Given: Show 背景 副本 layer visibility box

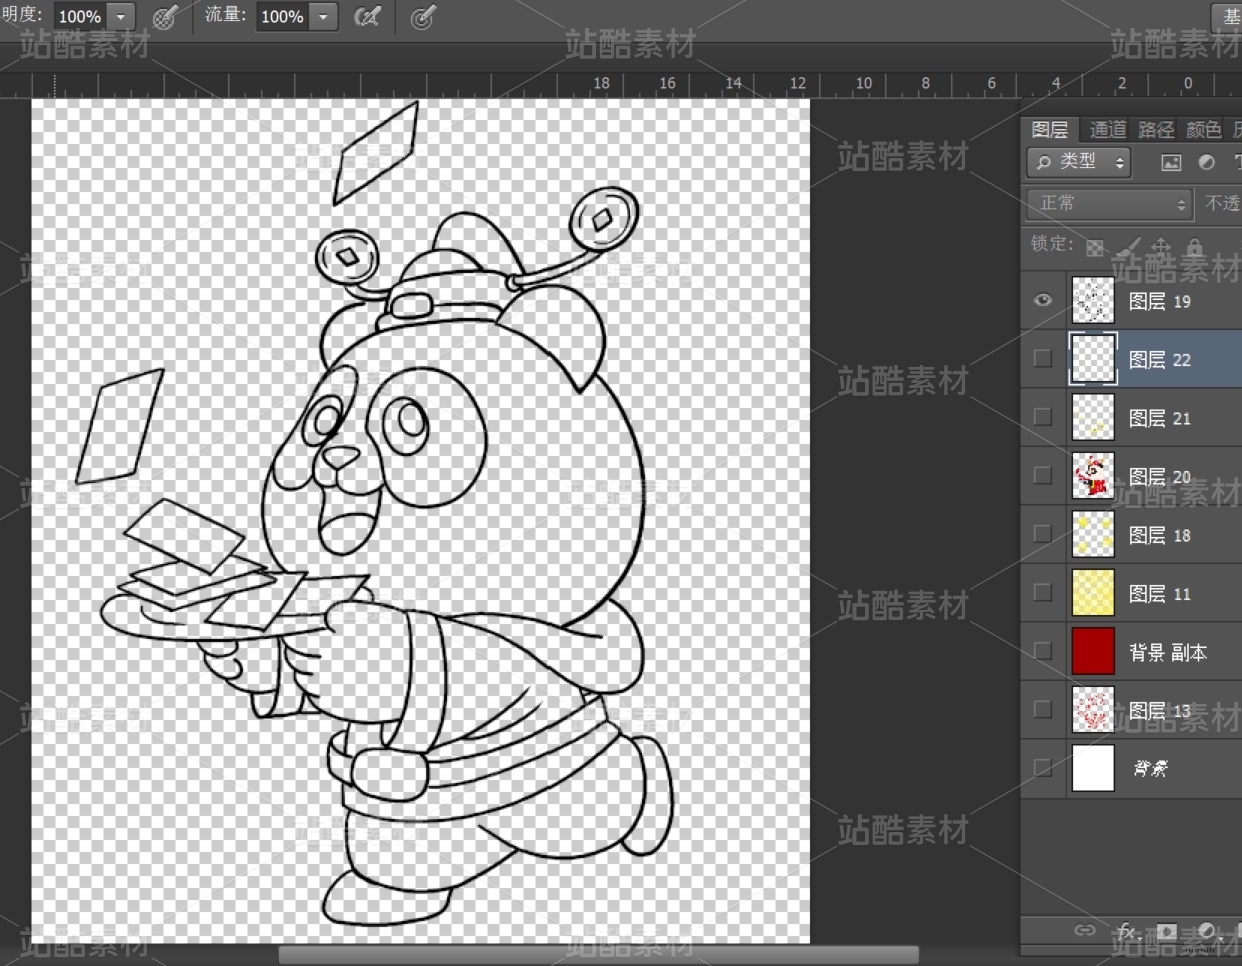Looking at the screenshot, I should pyautogui.click(x=1043, y=651).
